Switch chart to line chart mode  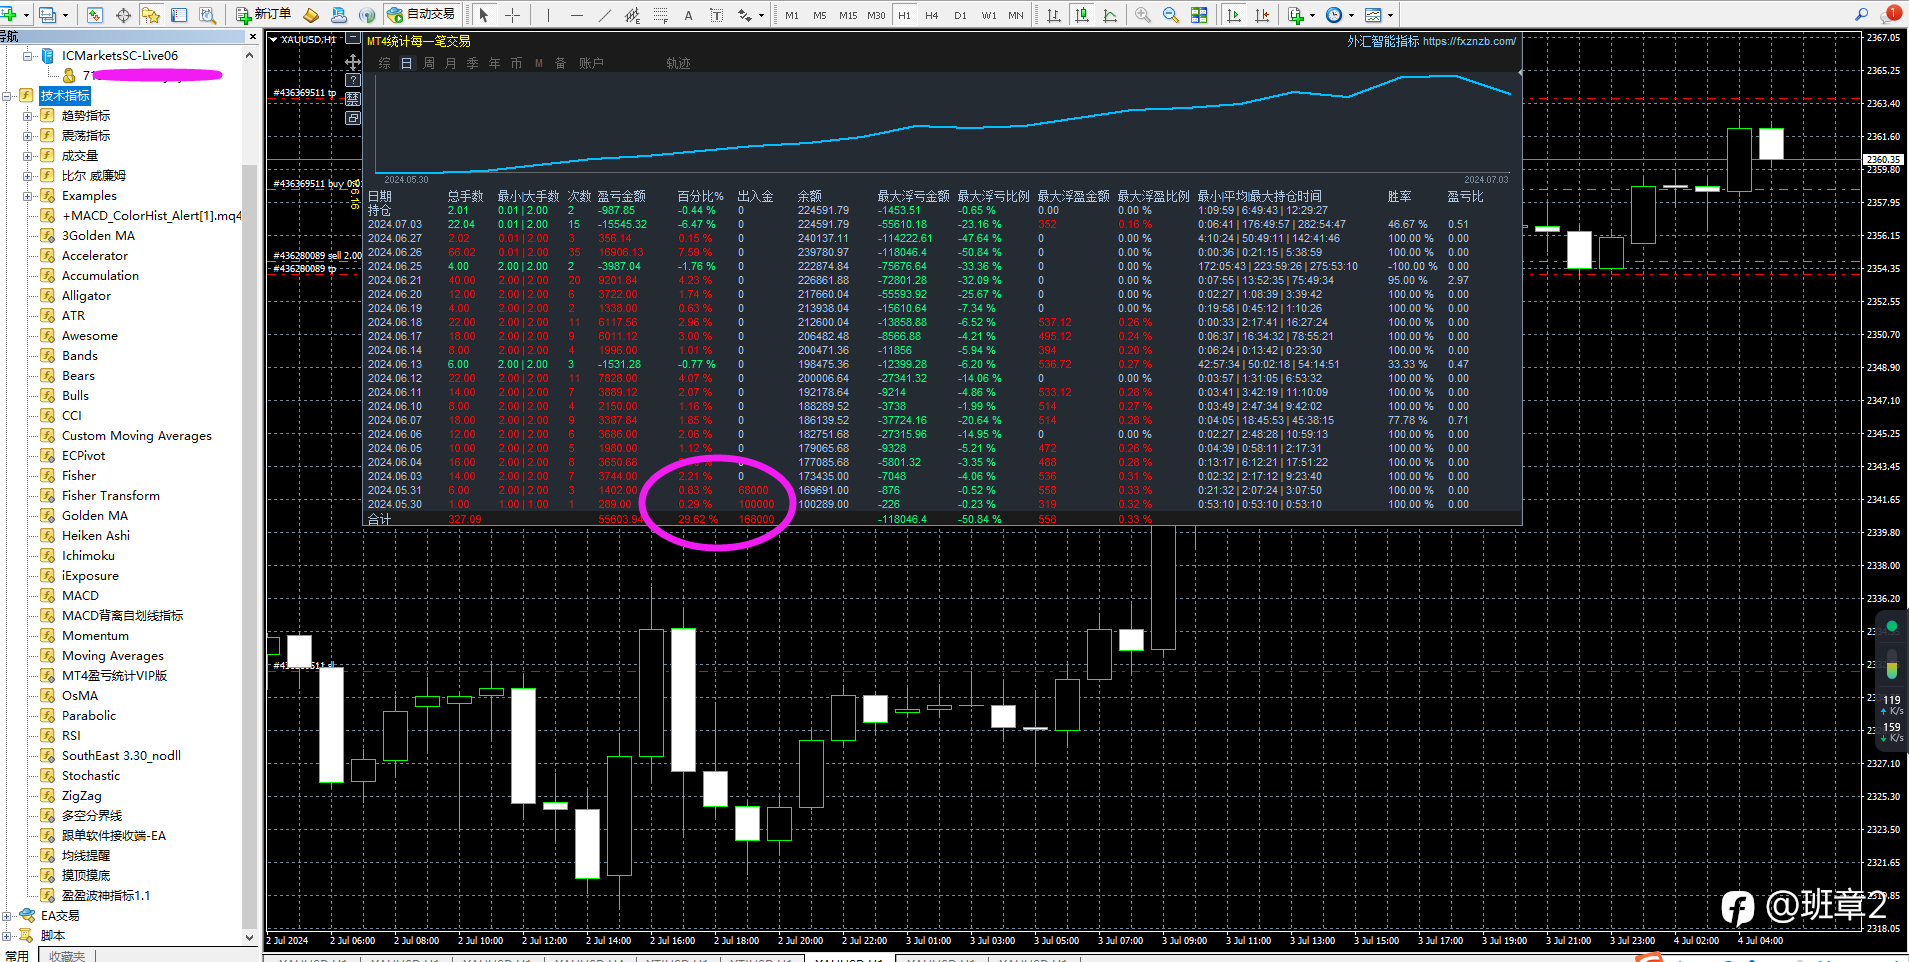click(x=1110, y=15)
